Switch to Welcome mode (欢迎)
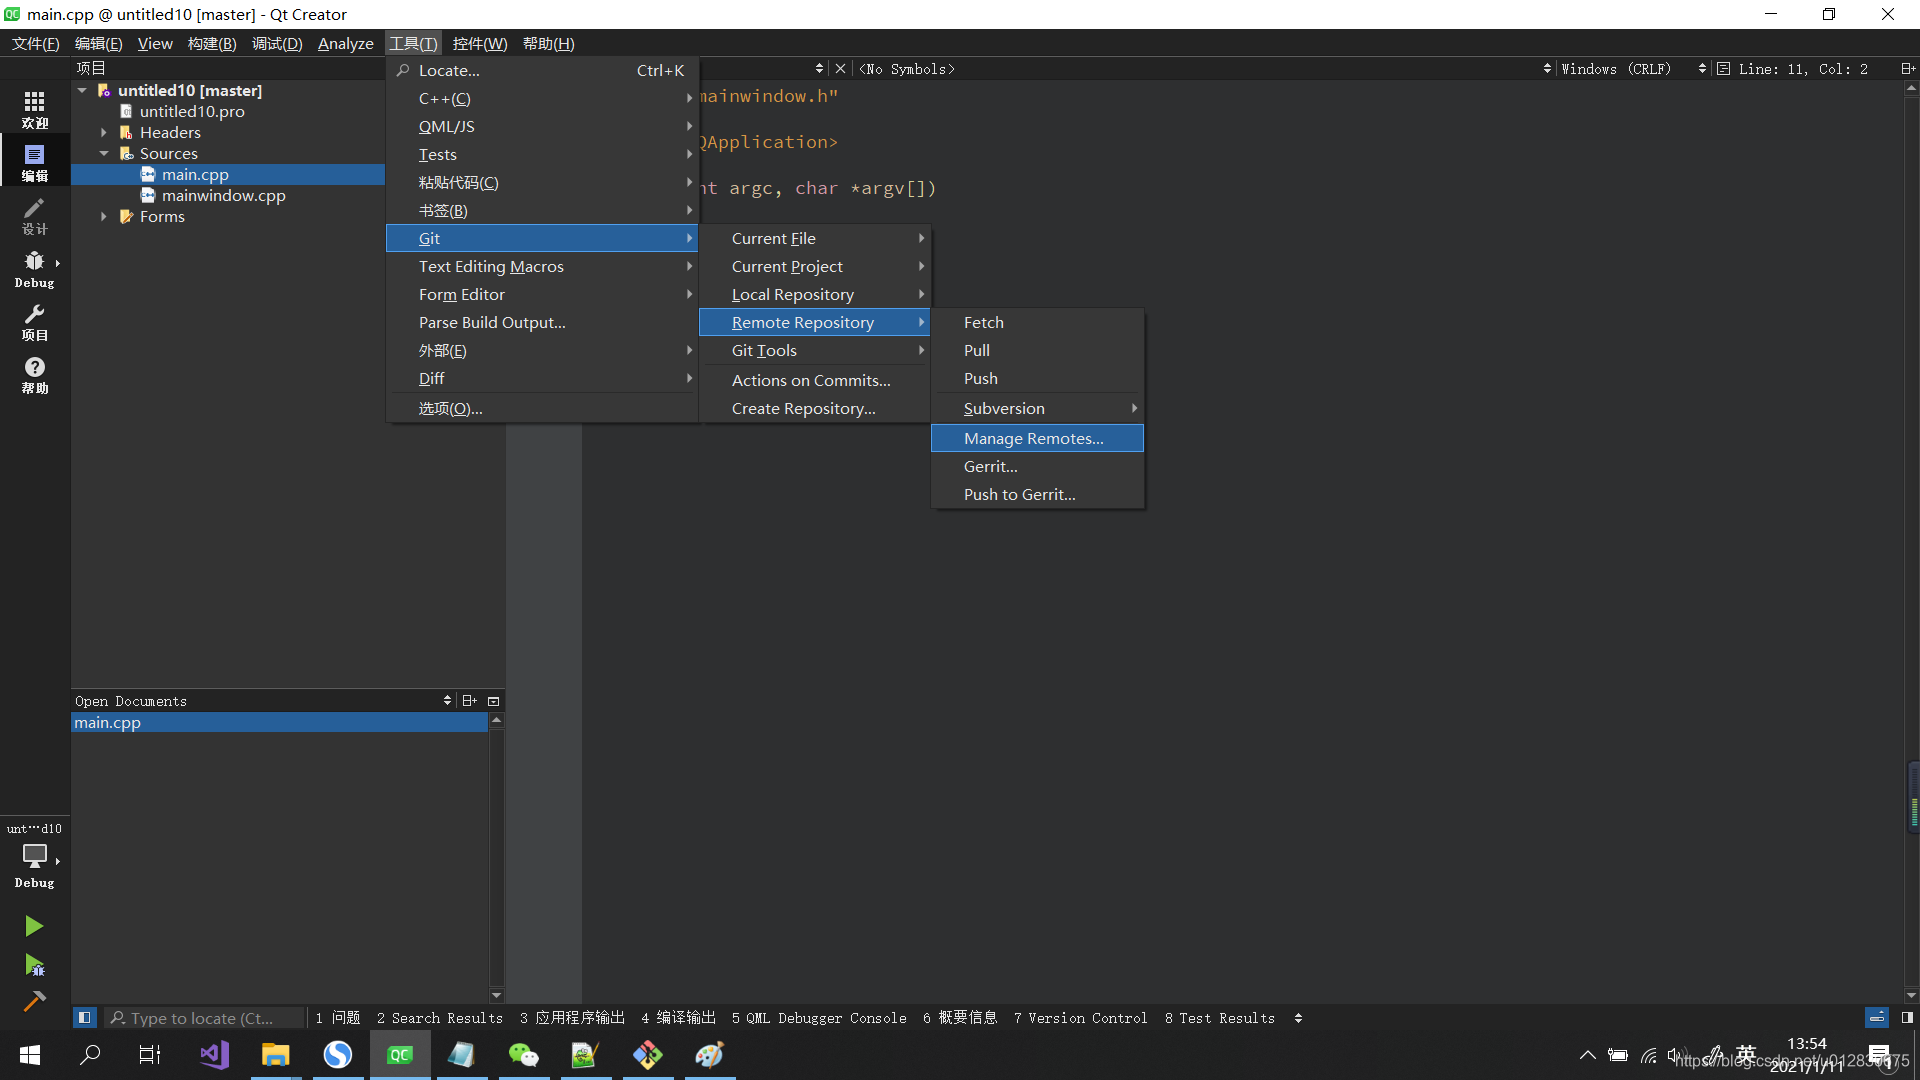The width and height of the screenshot is (1920, 1080). click(x=35, y=109)
